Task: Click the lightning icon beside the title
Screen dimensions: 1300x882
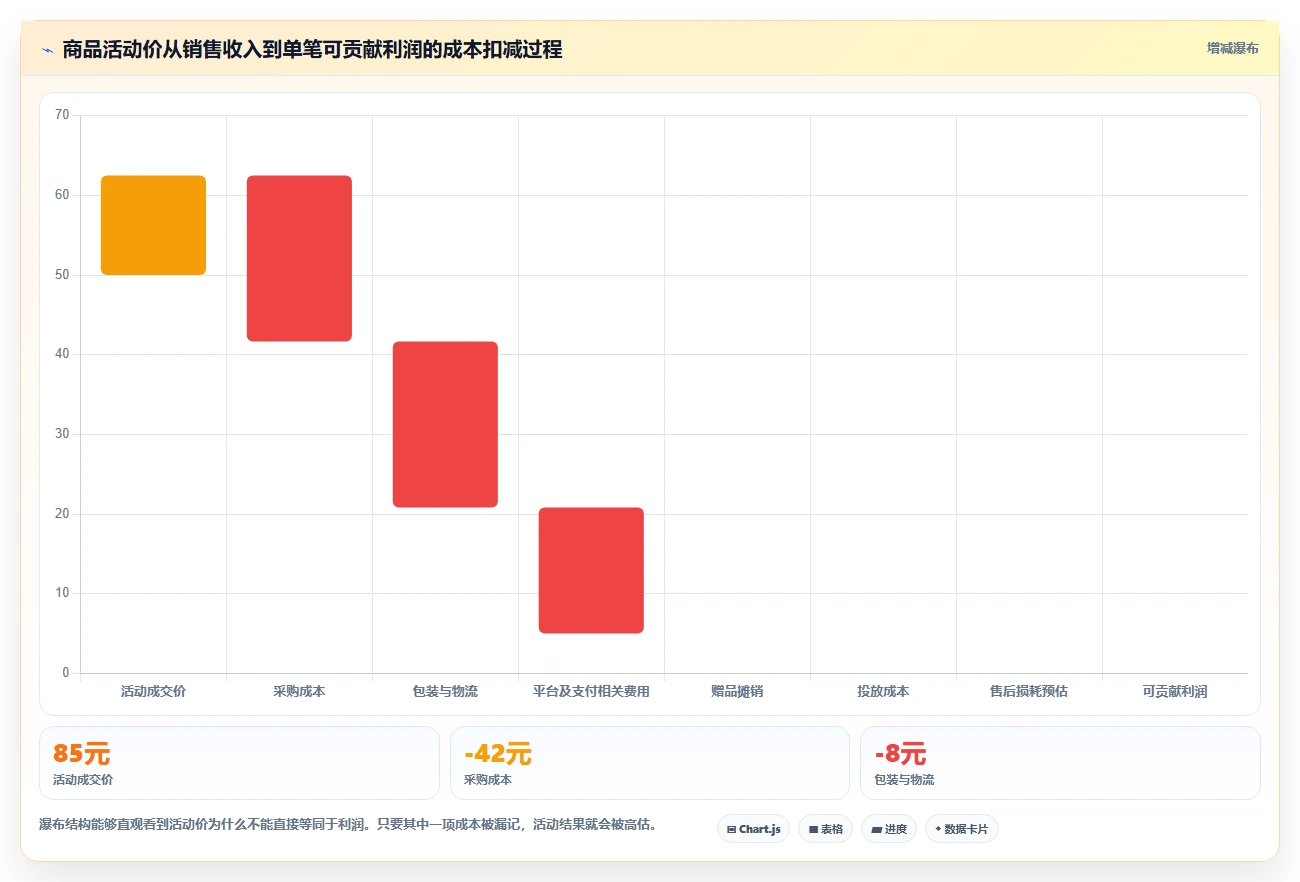Action: (x=47, y=49)
